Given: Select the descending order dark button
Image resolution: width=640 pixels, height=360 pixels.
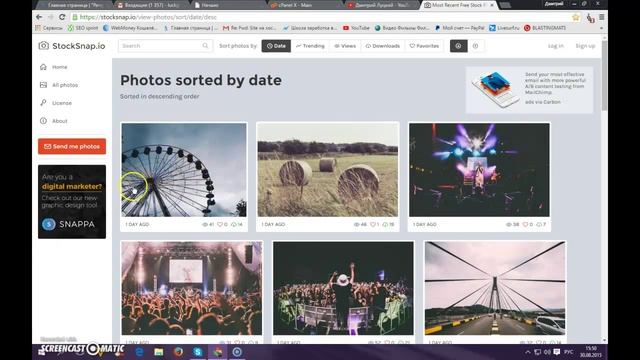Looking at the screenshot, I should (458, 46).
